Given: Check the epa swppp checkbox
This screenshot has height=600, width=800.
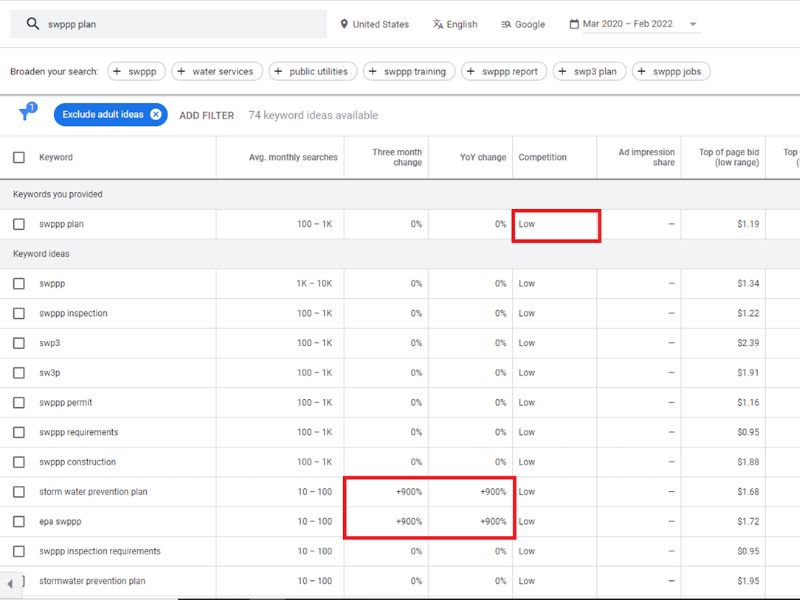Looking at the screenshot, I should 19,521.
